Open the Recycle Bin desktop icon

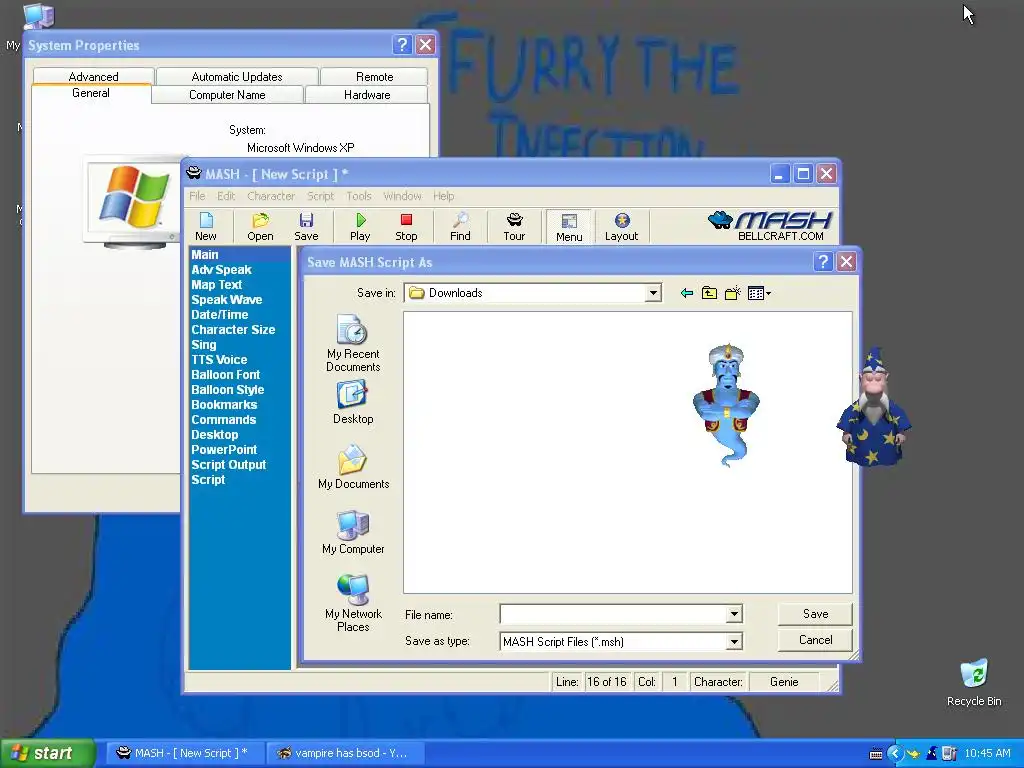[974, 682]
